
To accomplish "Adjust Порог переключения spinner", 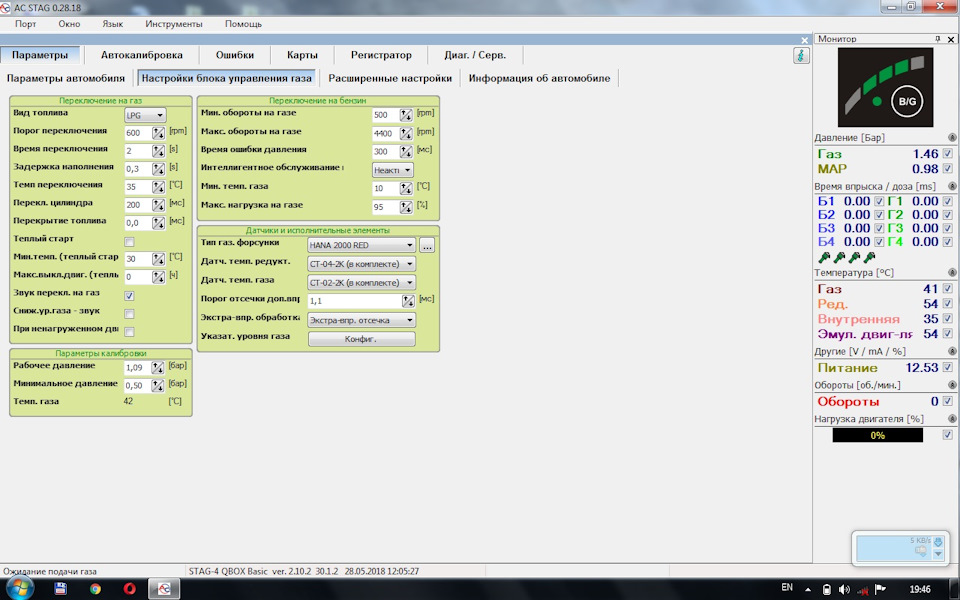I will pyautogui.click(x=159, y=133).
